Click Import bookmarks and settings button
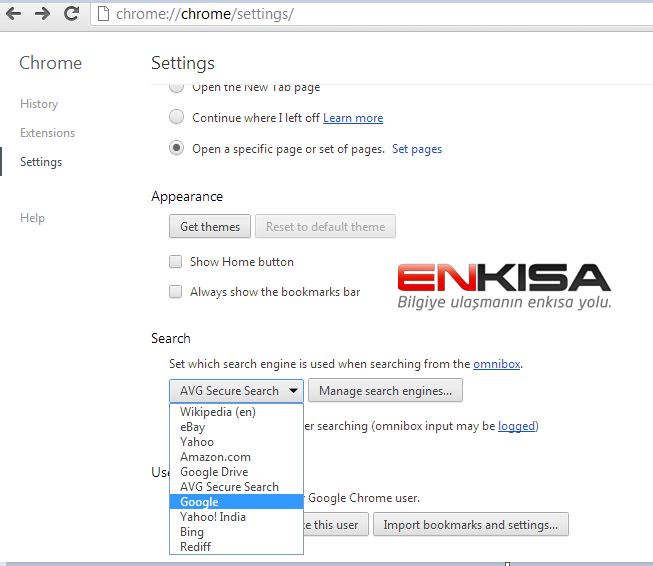 point(471,525)
